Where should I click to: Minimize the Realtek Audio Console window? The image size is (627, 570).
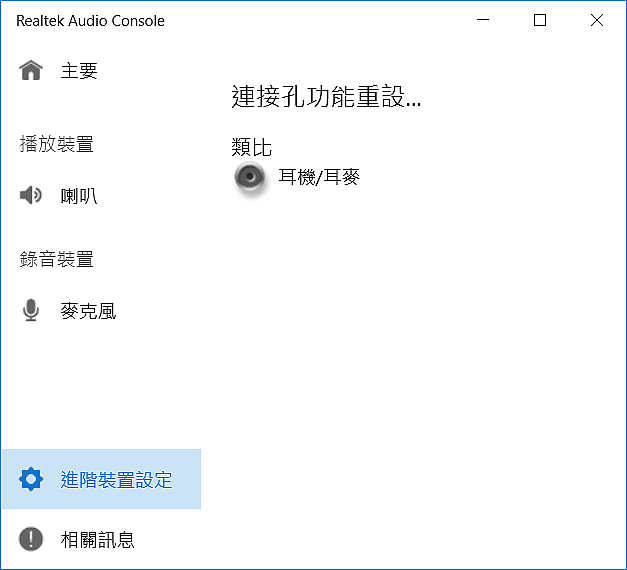tap(483, 20)
